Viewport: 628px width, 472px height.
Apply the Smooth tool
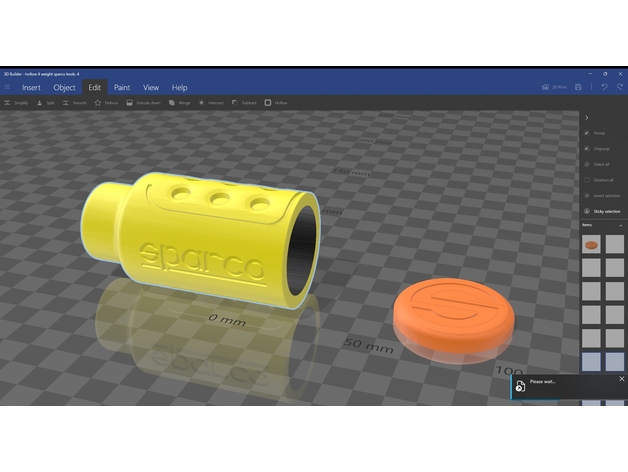click(67, 103)
